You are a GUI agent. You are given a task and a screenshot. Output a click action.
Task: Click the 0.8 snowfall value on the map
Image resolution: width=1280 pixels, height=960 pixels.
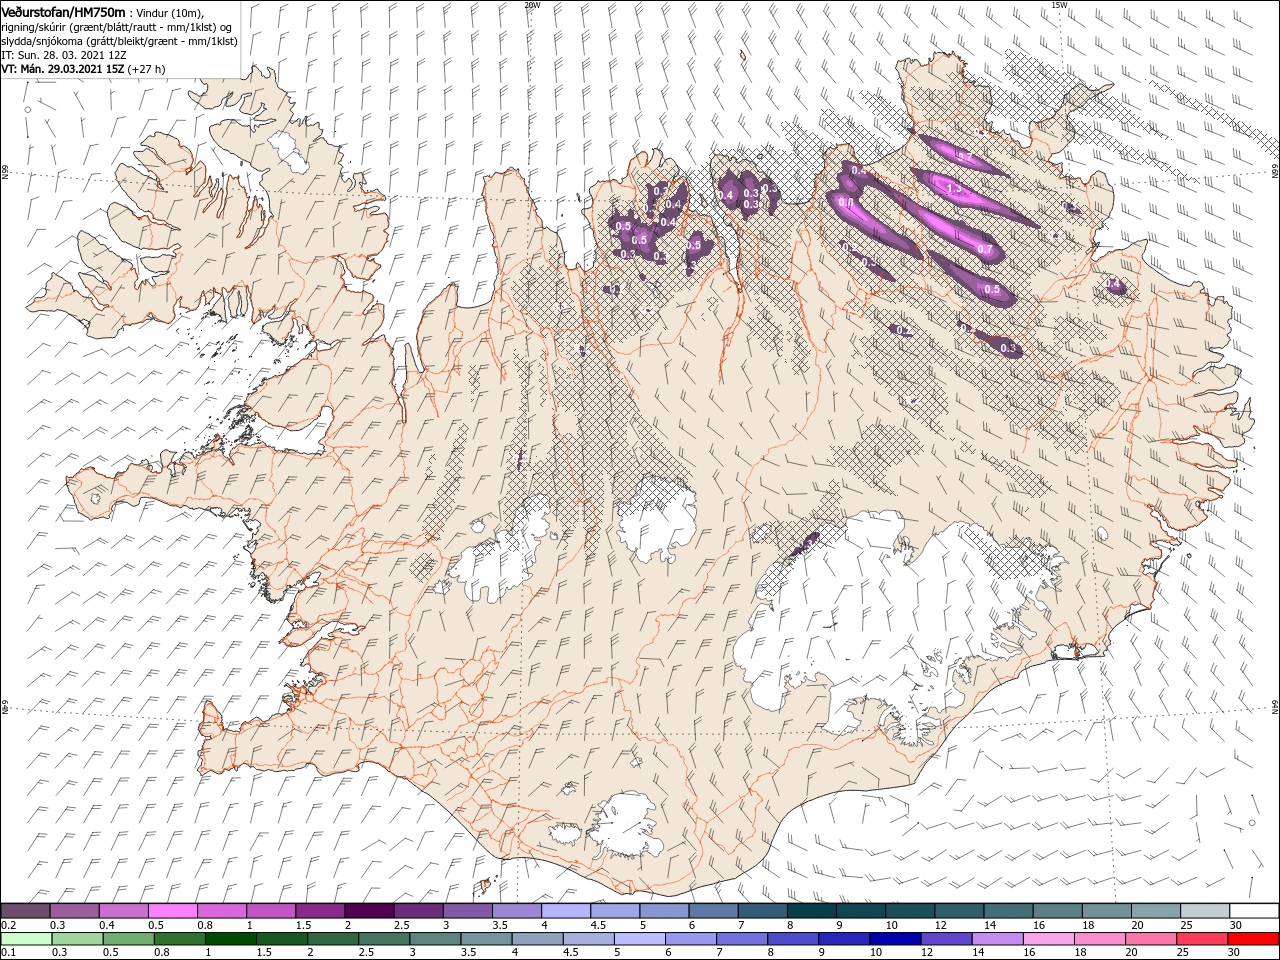(845, 202)
